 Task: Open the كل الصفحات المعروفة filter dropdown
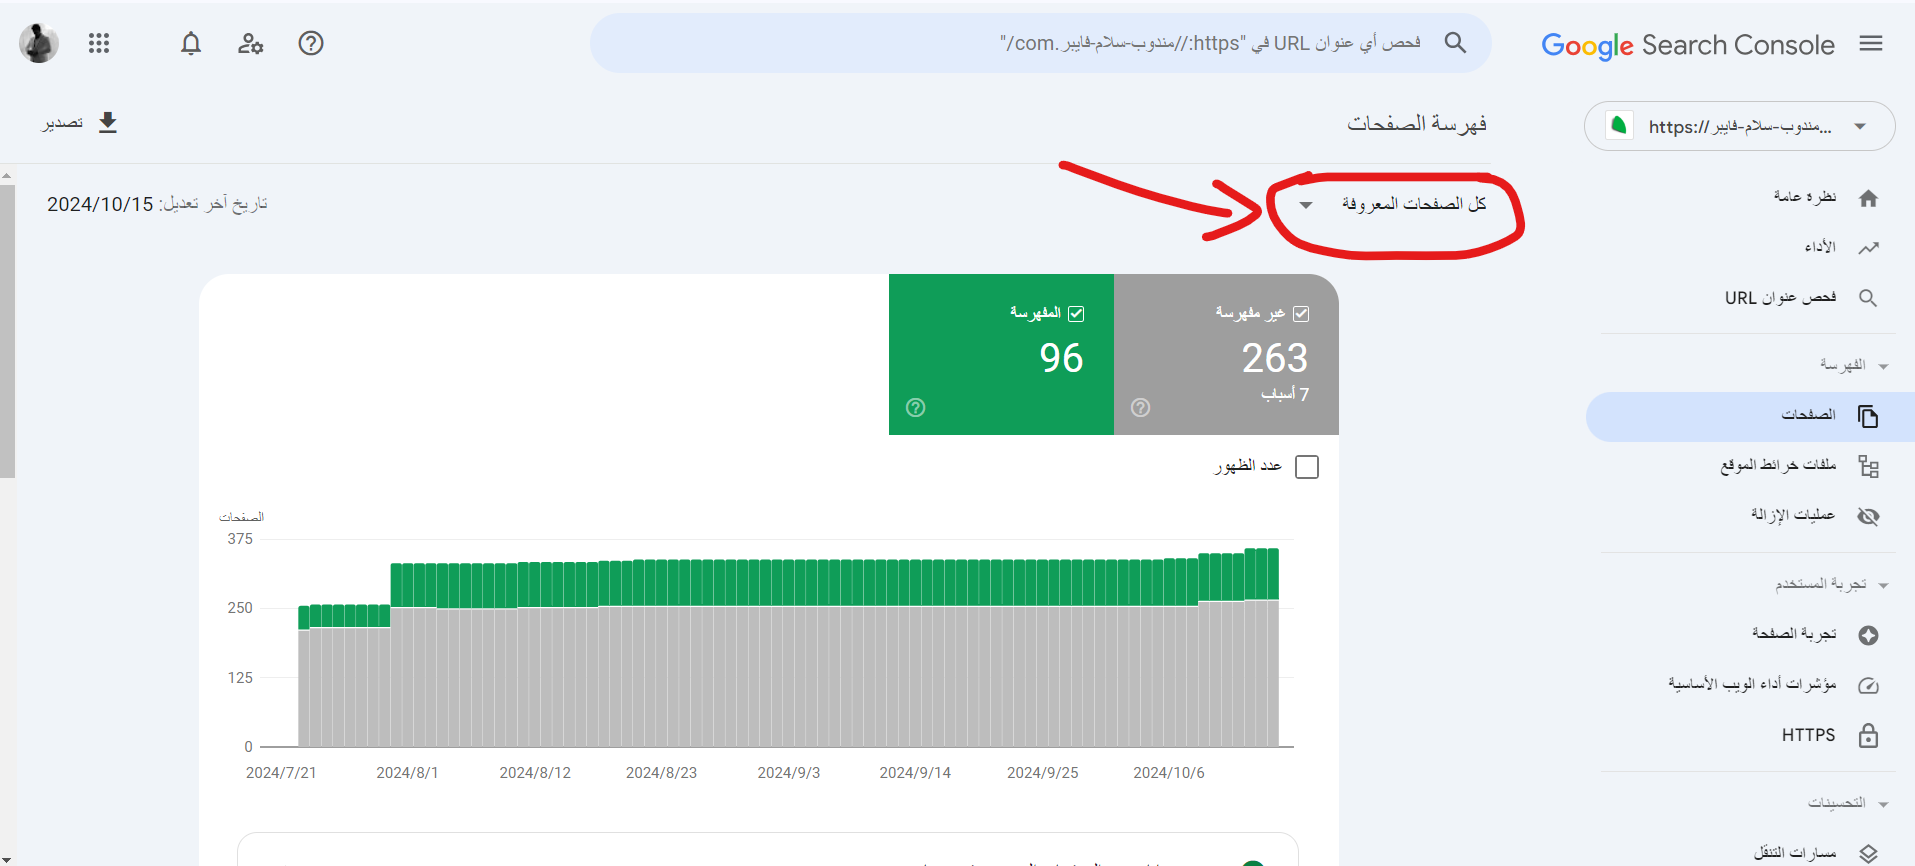point(1396,204)
